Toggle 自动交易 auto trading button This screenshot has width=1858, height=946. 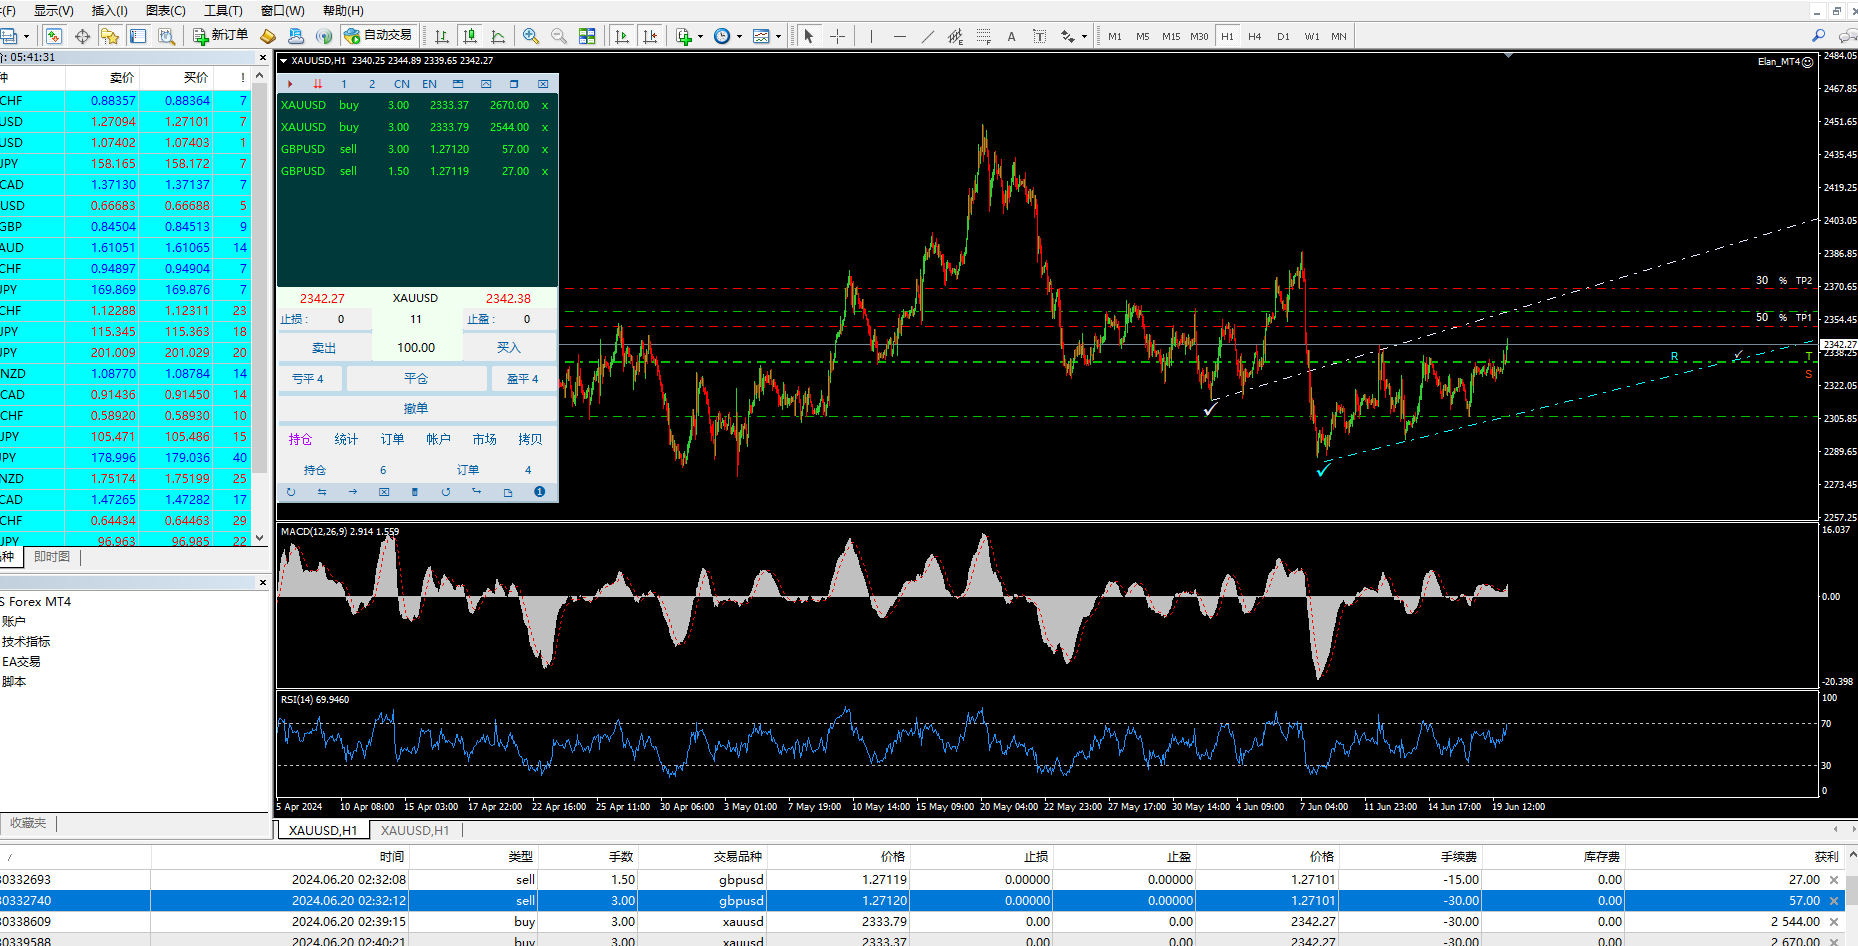(x=378, y=36)
